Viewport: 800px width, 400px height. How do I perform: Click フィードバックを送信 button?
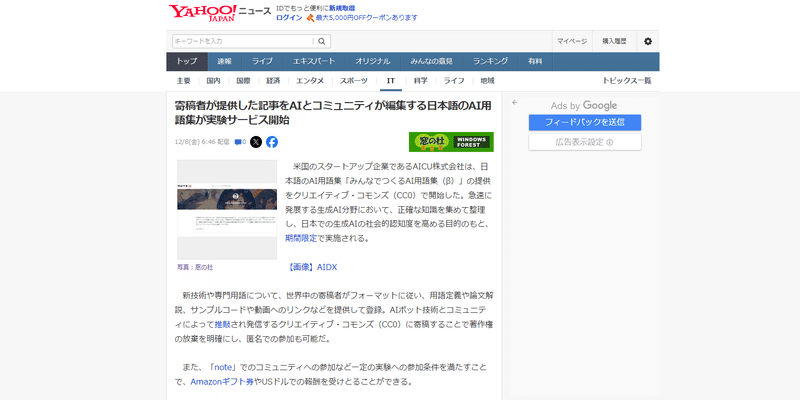[x=585, y=122]
